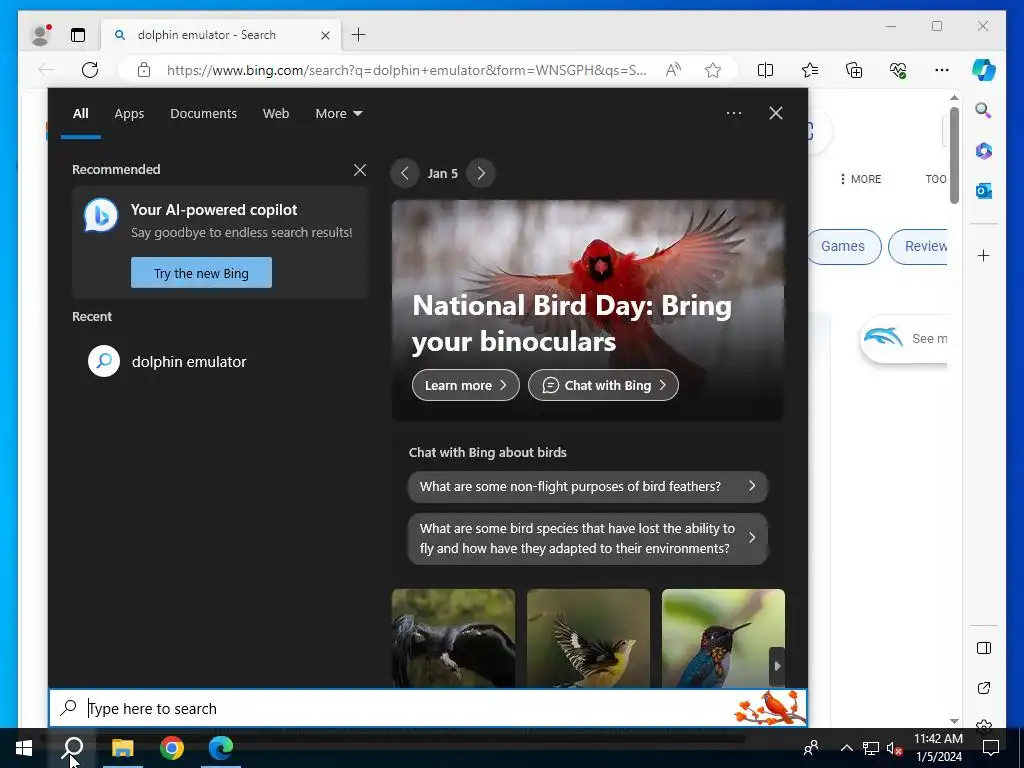Switch to the Documents filter tab

[204, 114]
